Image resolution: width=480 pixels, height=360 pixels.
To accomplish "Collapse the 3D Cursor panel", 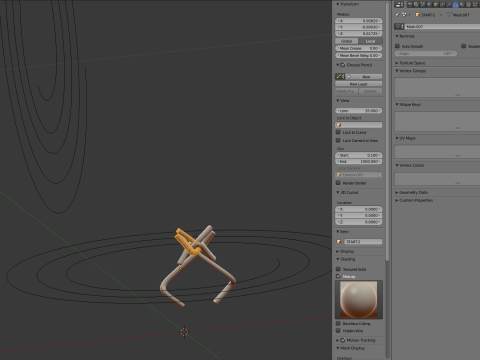I will click(338, 192).
